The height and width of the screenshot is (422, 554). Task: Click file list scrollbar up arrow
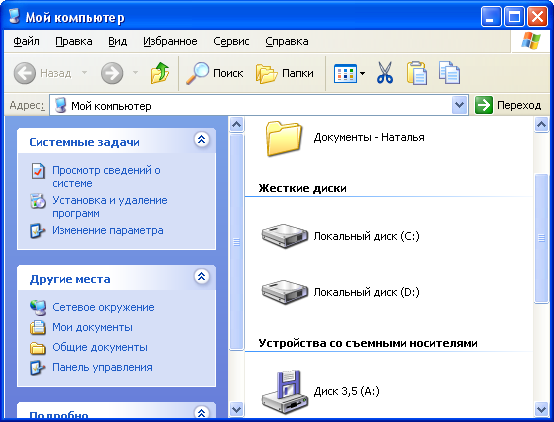coord(542,125)
